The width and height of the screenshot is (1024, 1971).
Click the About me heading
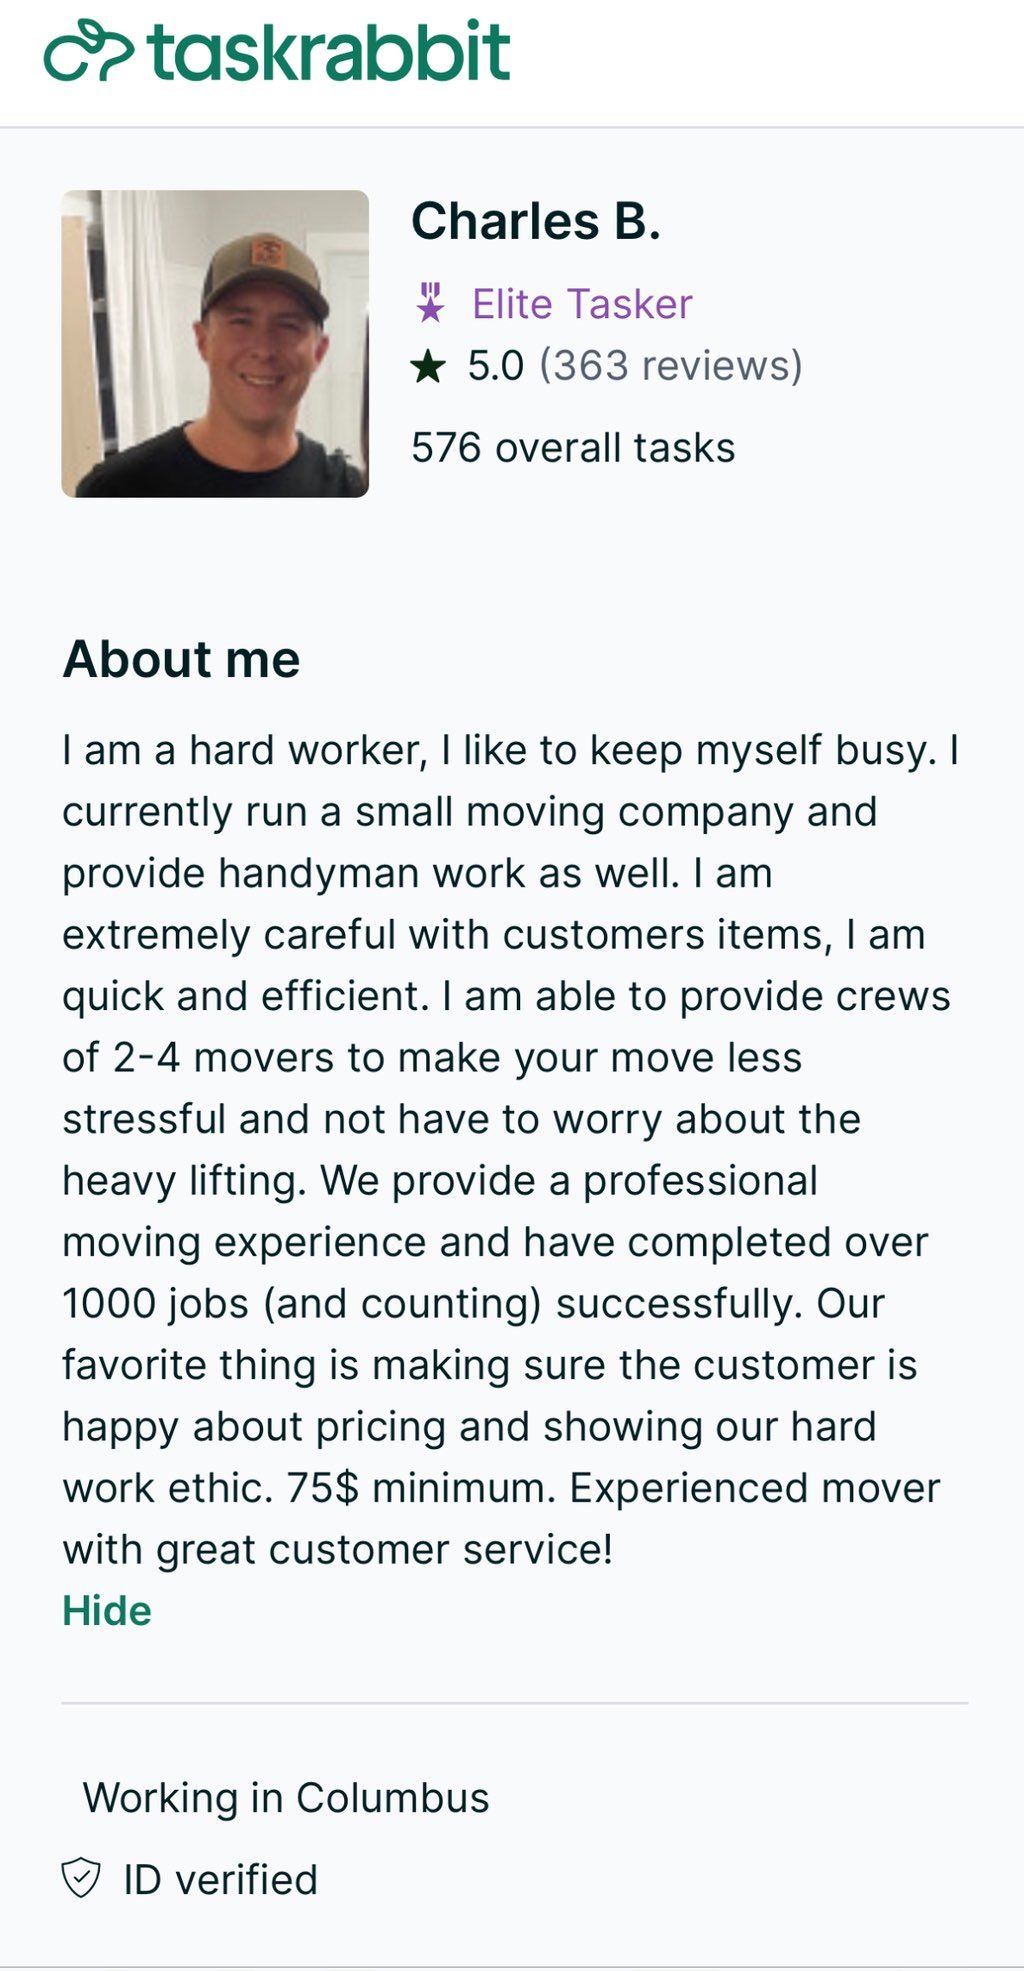pyautogui.click(x=181, y=659)
